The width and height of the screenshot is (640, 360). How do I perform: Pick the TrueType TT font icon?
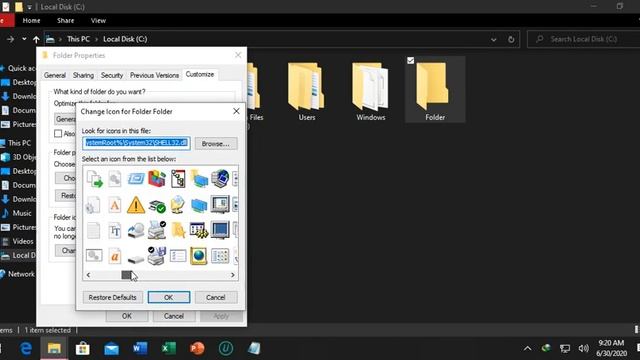click(x=115, y=231)
